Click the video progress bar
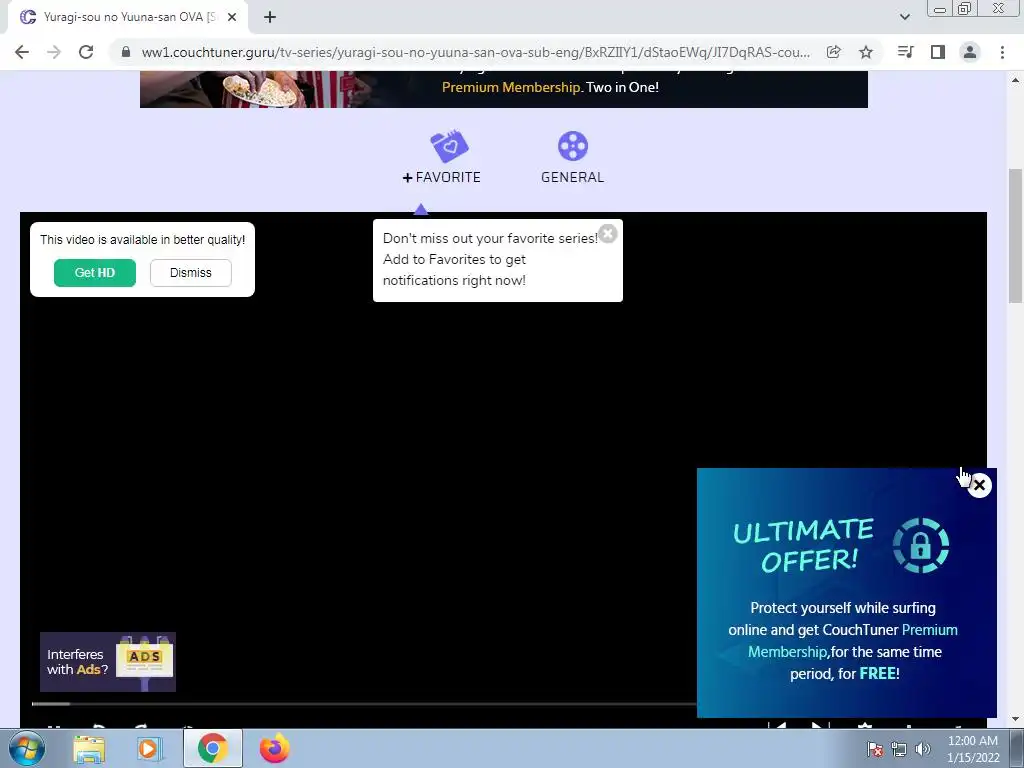 pyautogui.click(x=363, y=704)
